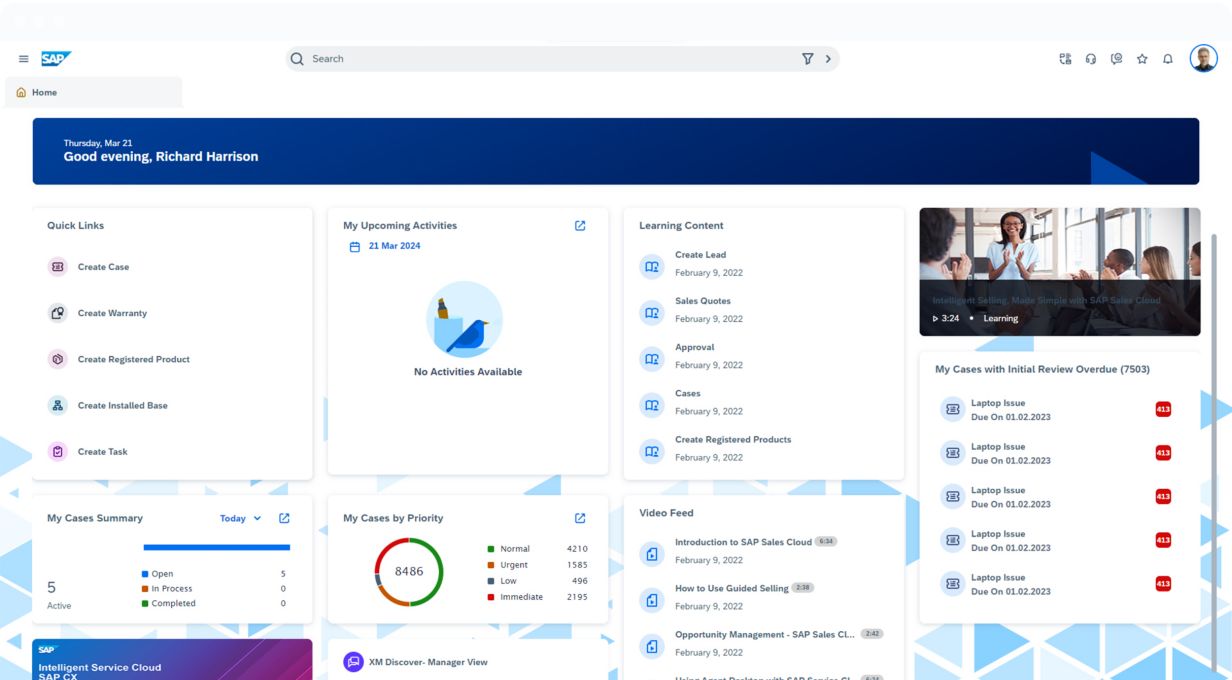Open My Cases Summary external link icon
This screenshot has height=680, width=1232.
[x=284, y=518]
